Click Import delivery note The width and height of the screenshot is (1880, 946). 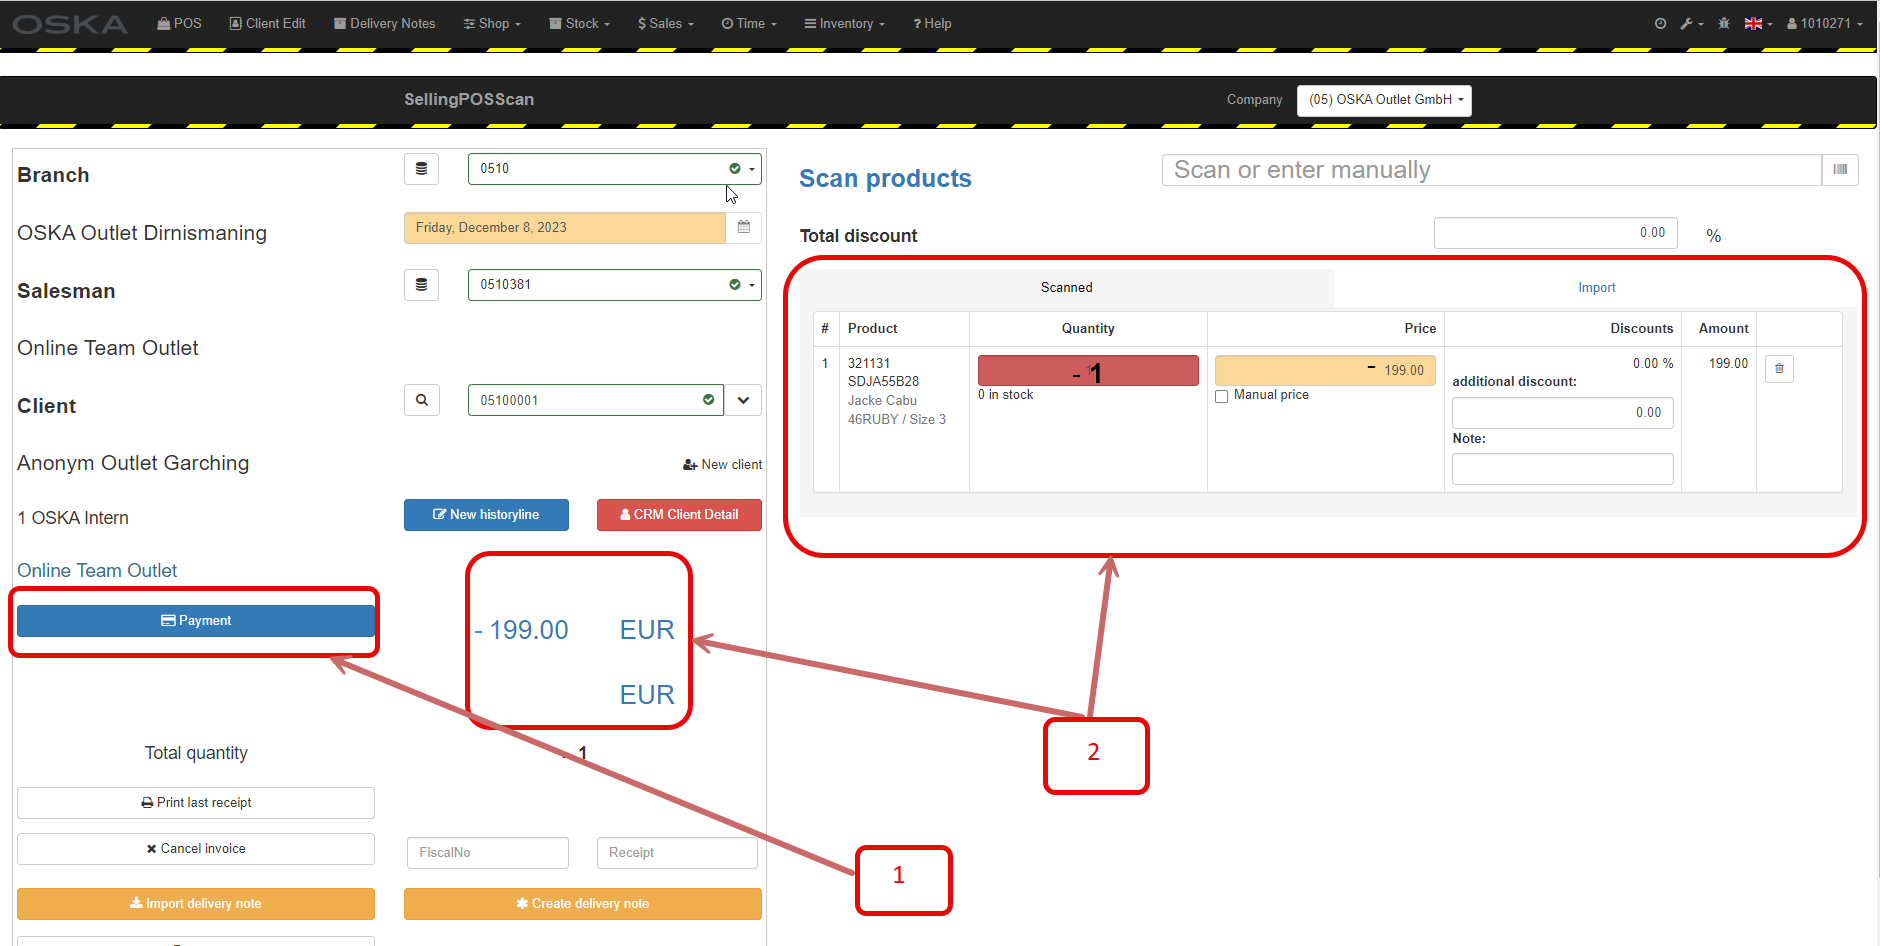pos(196,904)
